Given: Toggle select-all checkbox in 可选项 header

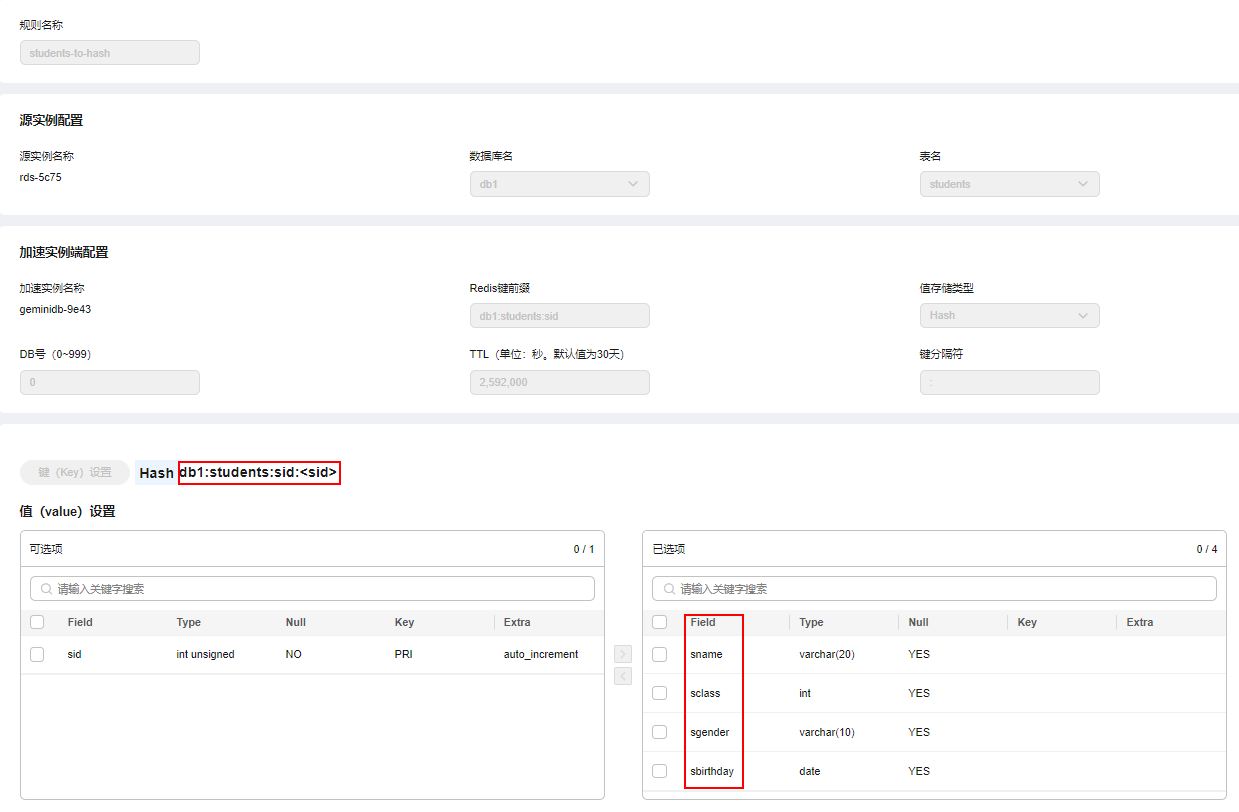Looking at the screenshot, I should click(x=37, y=622).
